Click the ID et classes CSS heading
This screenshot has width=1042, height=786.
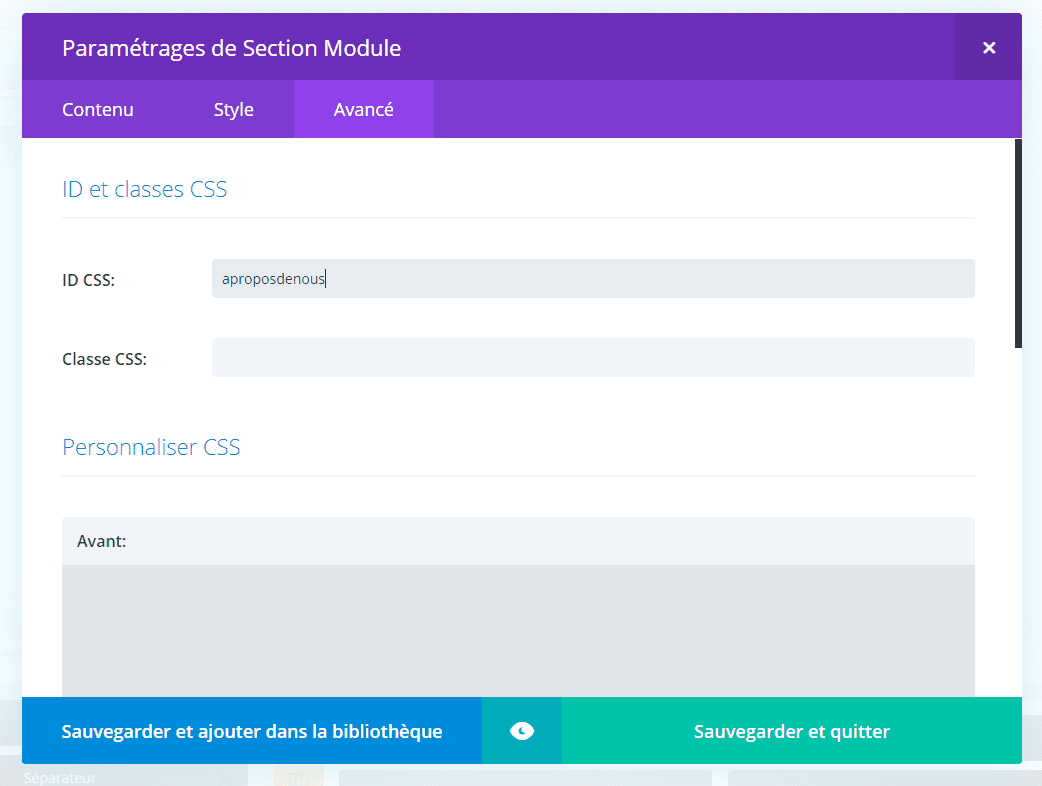click(x=144, y=189)
